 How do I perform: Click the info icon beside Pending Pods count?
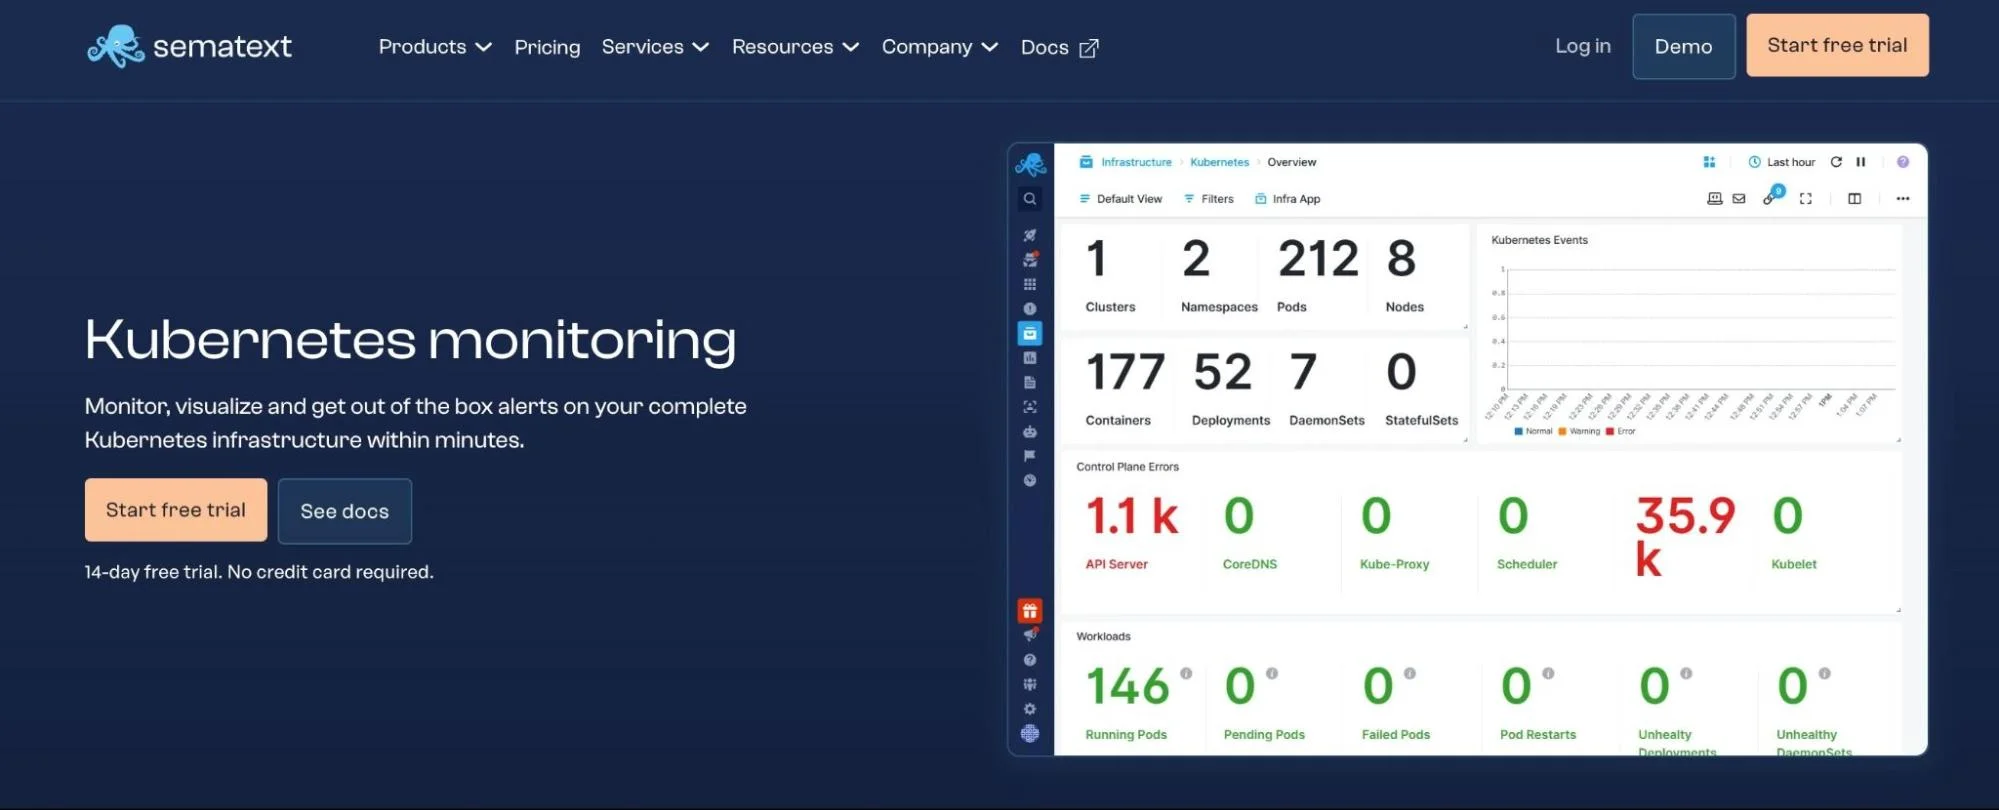click(1272, 674)
